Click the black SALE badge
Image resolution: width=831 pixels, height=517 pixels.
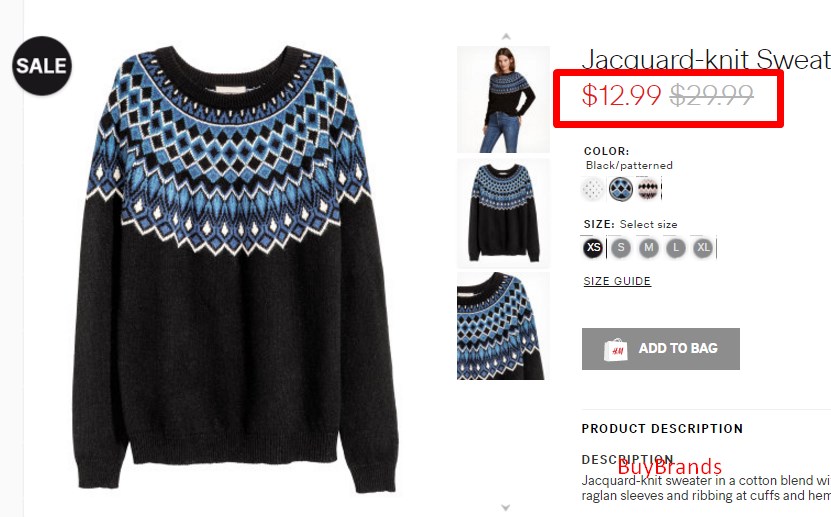(x=42, y=66)
